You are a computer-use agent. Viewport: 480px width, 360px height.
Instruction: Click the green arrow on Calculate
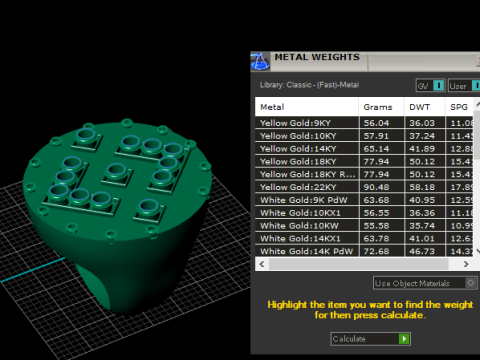(404, 339)
